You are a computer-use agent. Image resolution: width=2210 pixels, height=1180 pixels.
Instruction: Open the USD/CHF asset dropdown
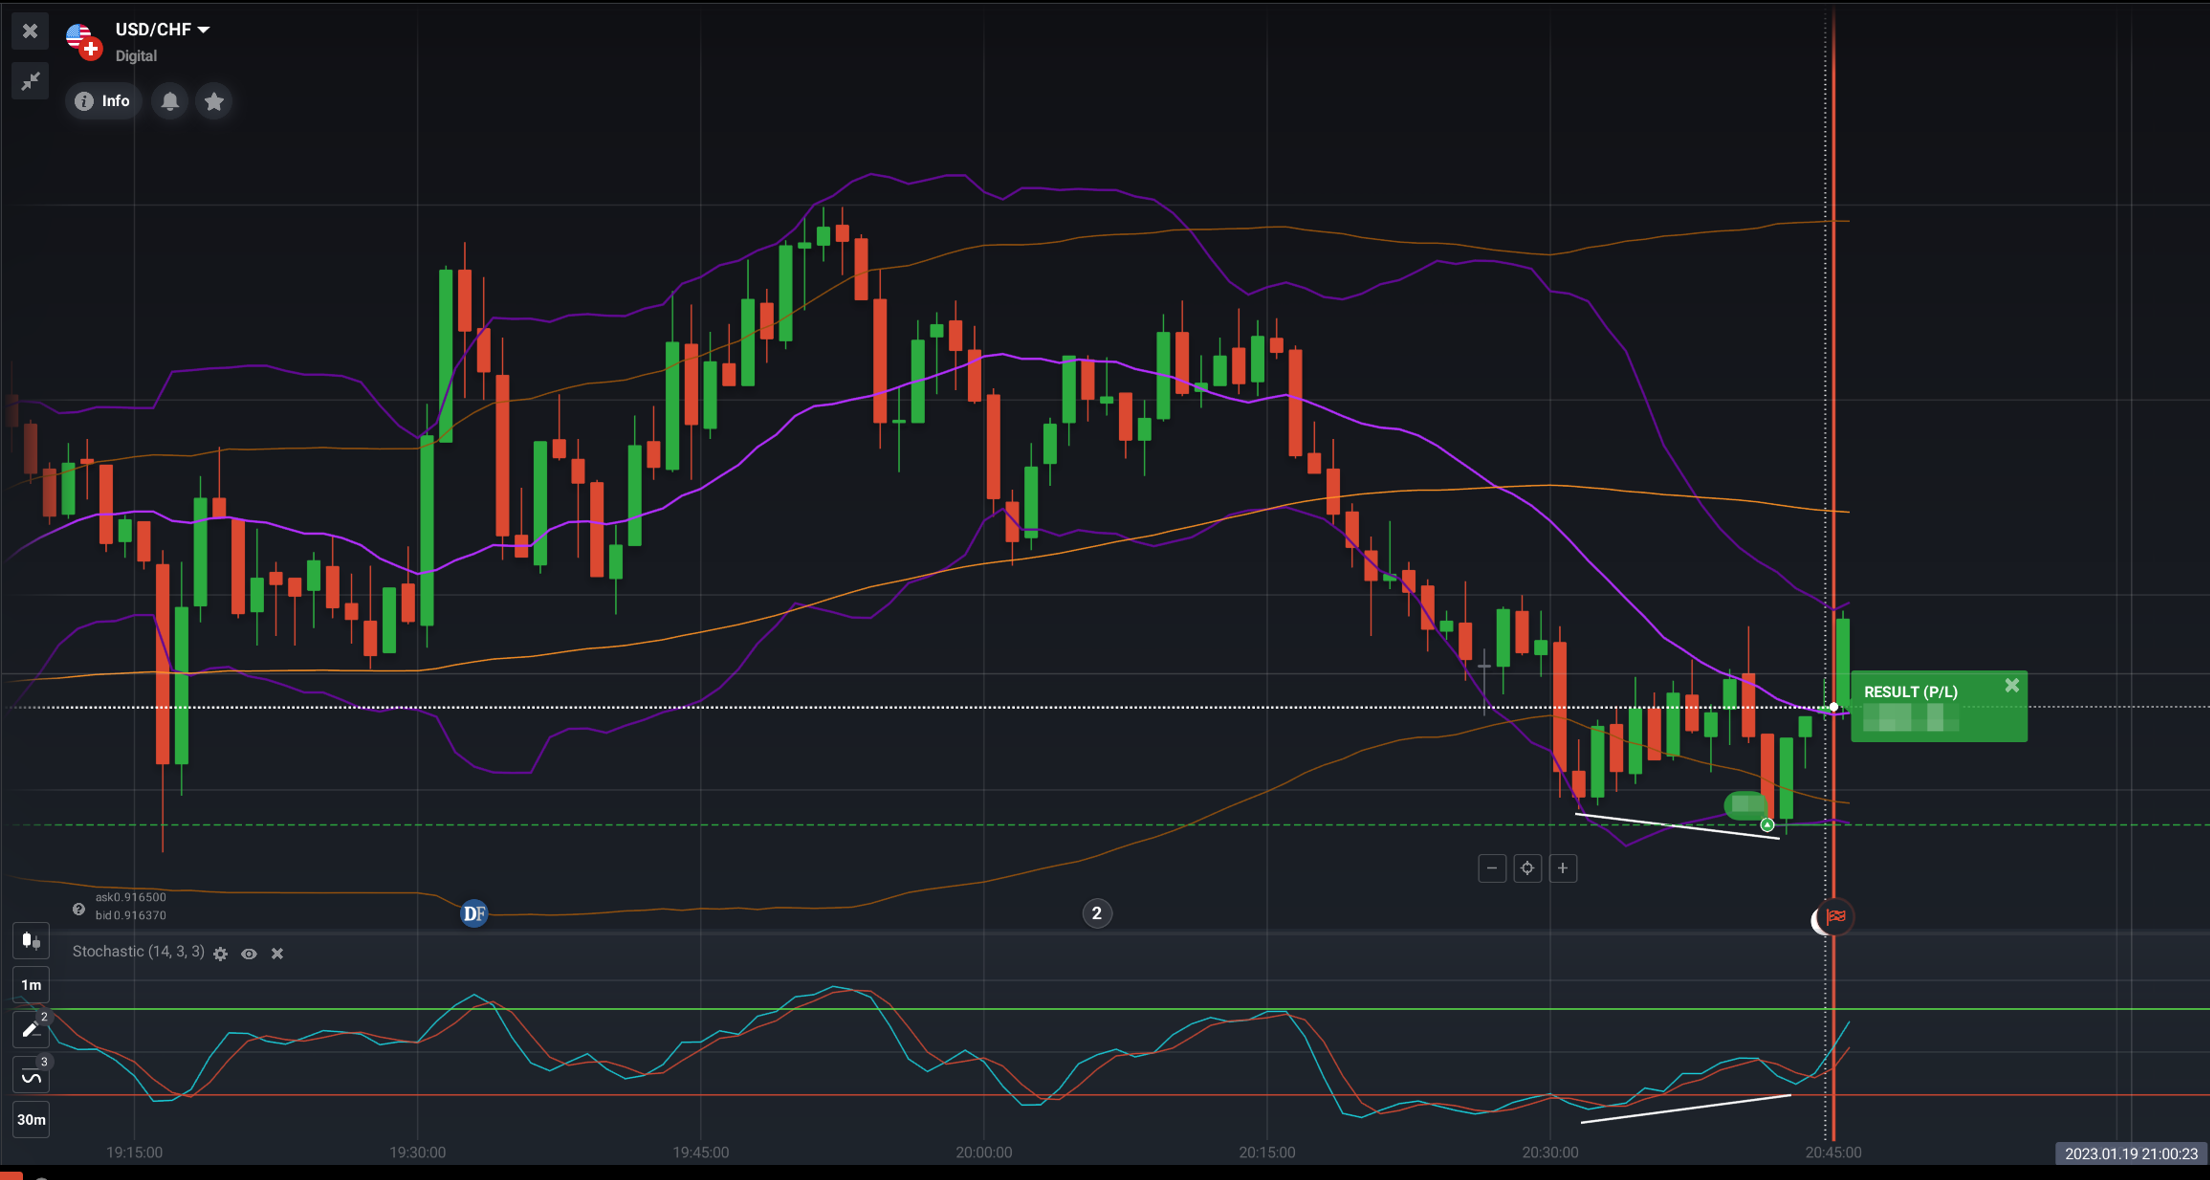pyautogui.click(x=162, y=29)
